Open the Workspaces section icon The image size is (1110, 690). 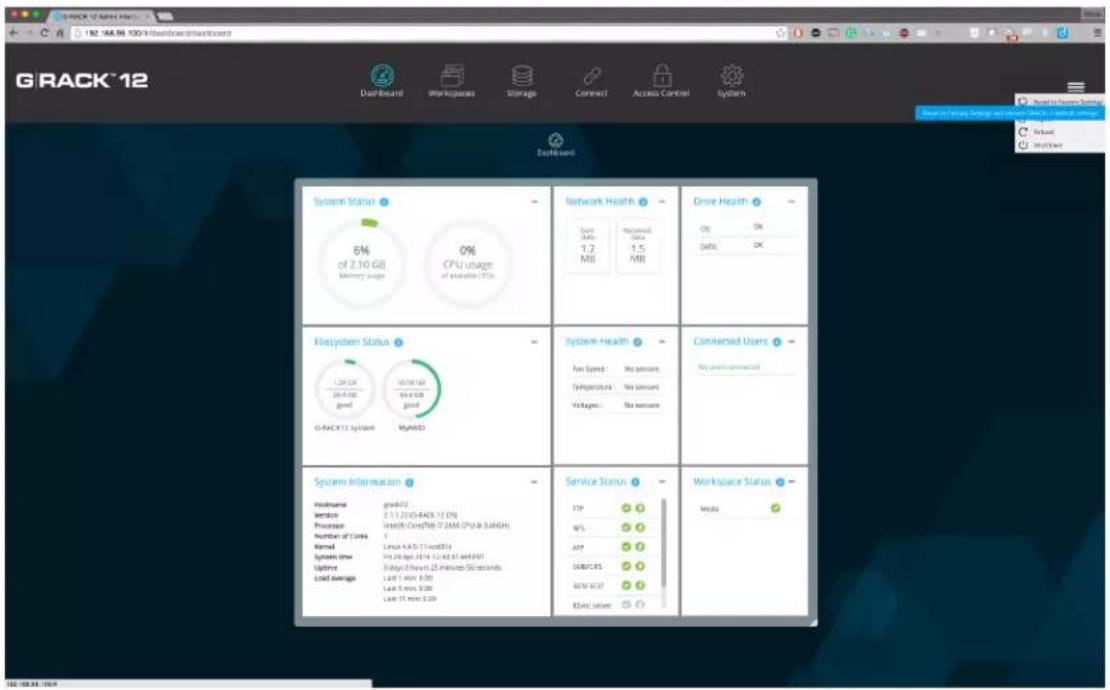(452, 74)
